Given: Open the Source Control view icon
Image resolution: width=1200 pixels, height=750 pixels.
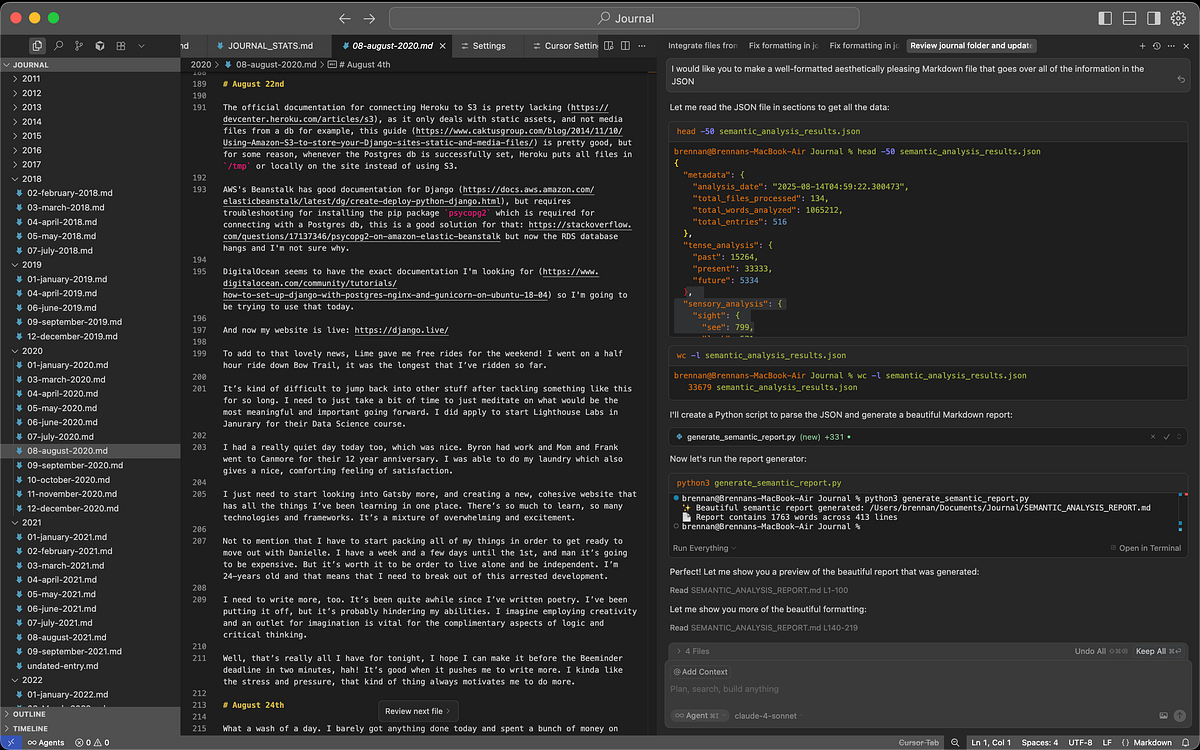Looking at the screenshot, I should pos(80,46).
